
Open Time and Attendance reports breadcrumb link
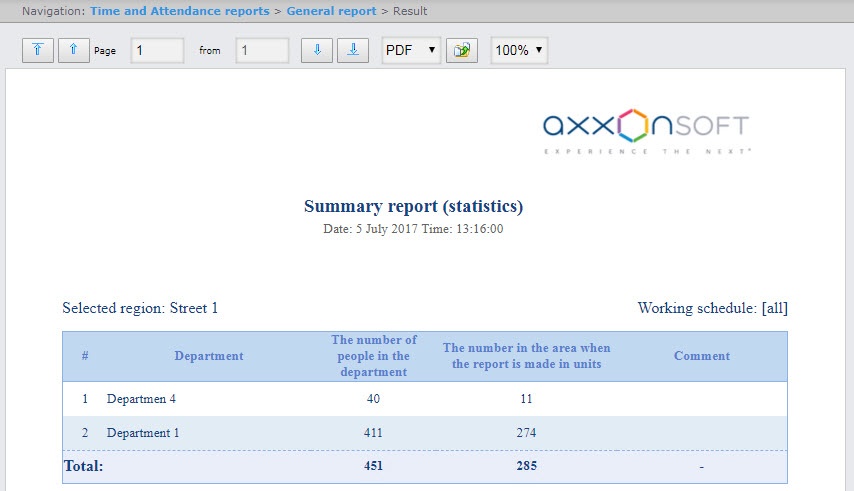pyautogui.click(x=179, y=11)
